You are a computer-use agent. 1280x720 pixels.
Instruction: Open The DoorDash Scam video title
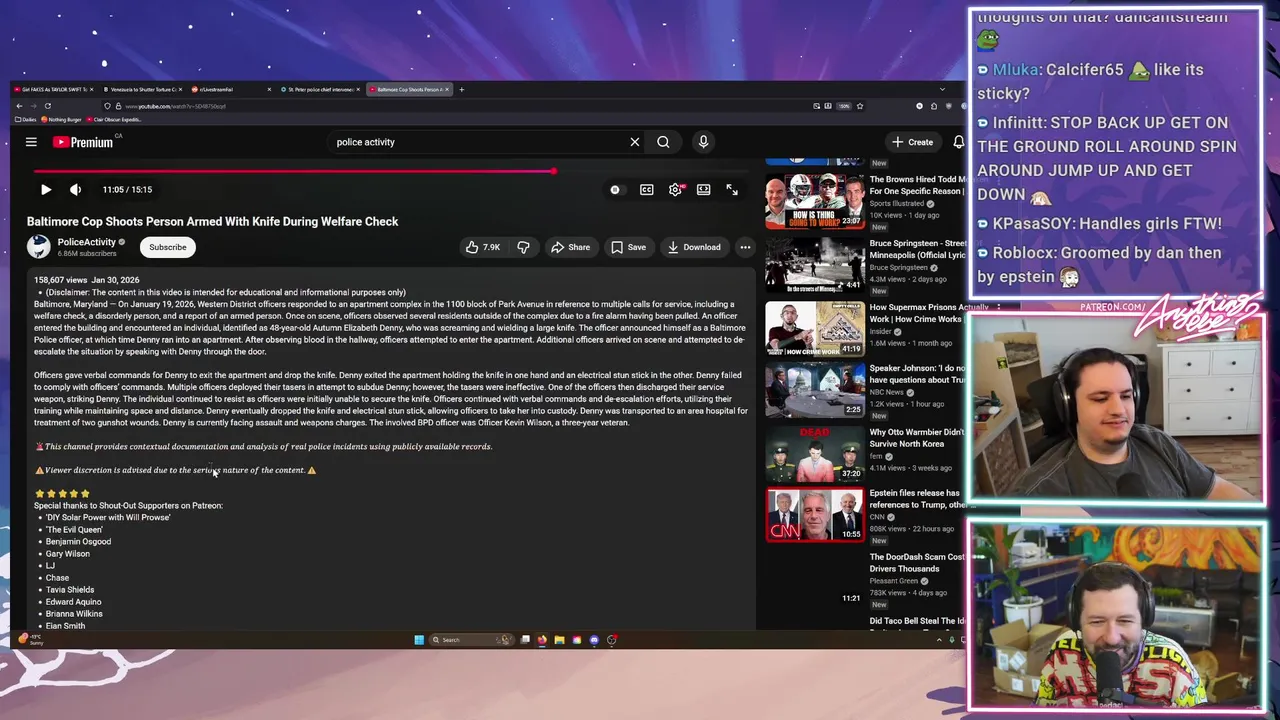pyautogui.click(x=918, y=562)
